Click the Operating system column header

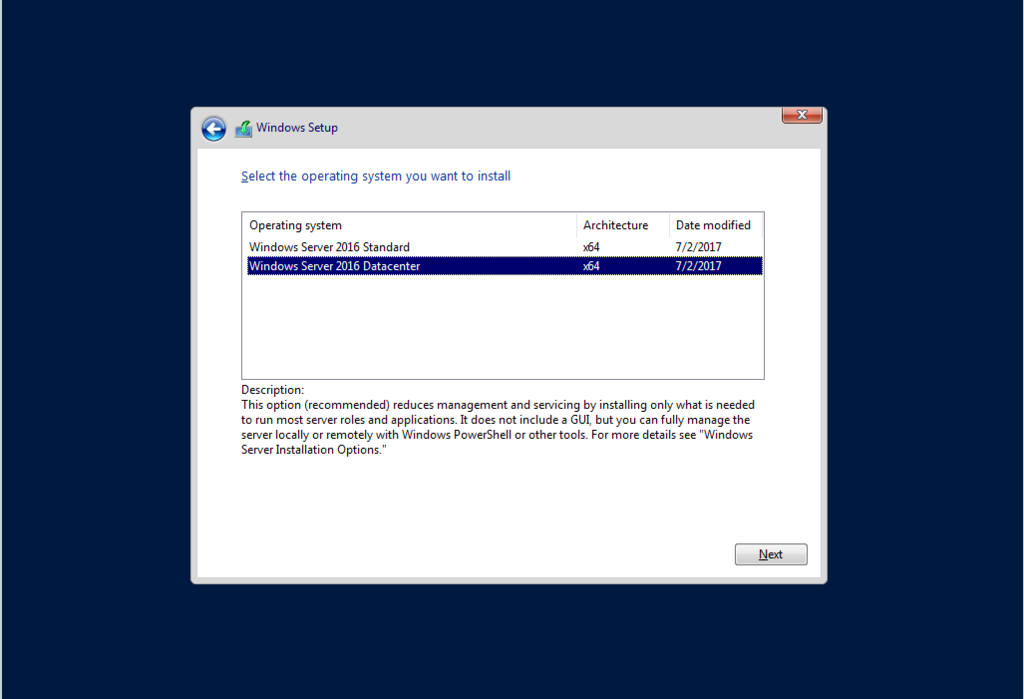coord(410,225)
